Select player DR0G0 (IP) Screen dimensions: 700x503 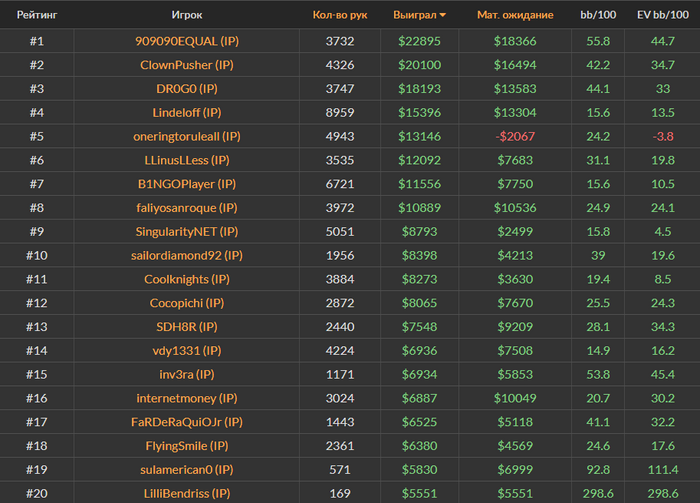pyautogui.click(x=187, y=89)
